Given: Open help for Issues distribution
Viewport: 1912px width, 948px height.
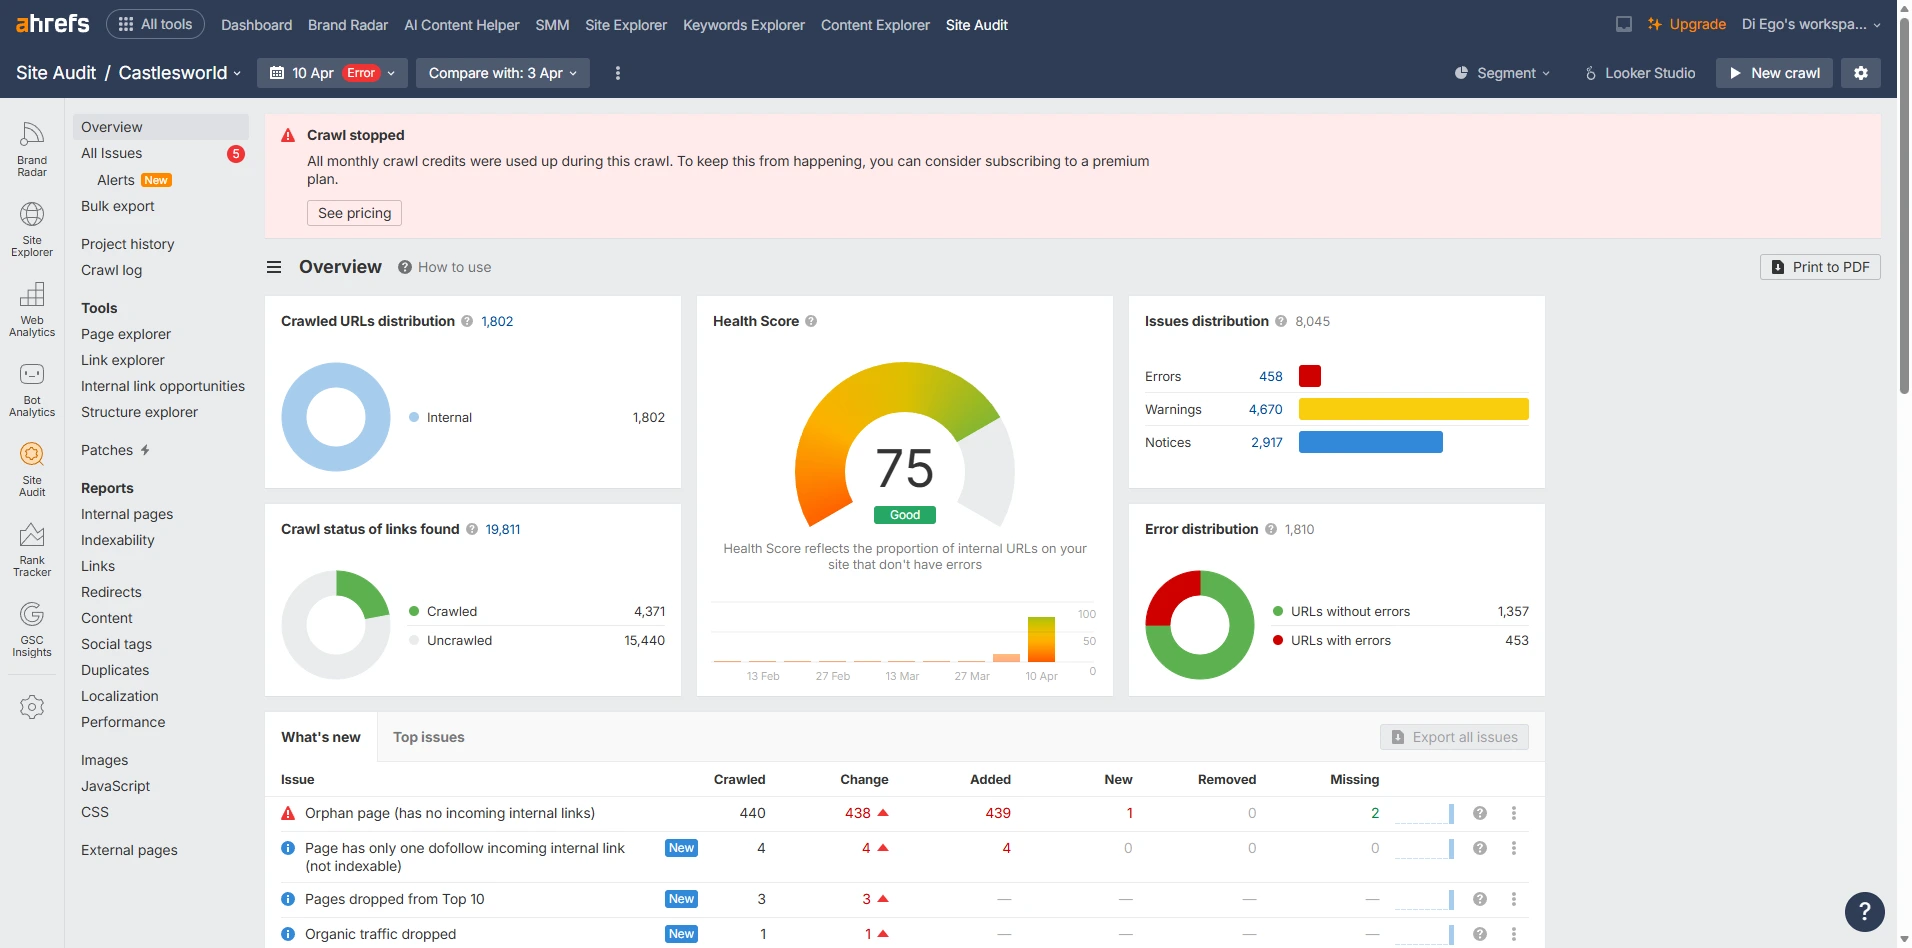Looking at the screenshot, I should [1281, 321].
